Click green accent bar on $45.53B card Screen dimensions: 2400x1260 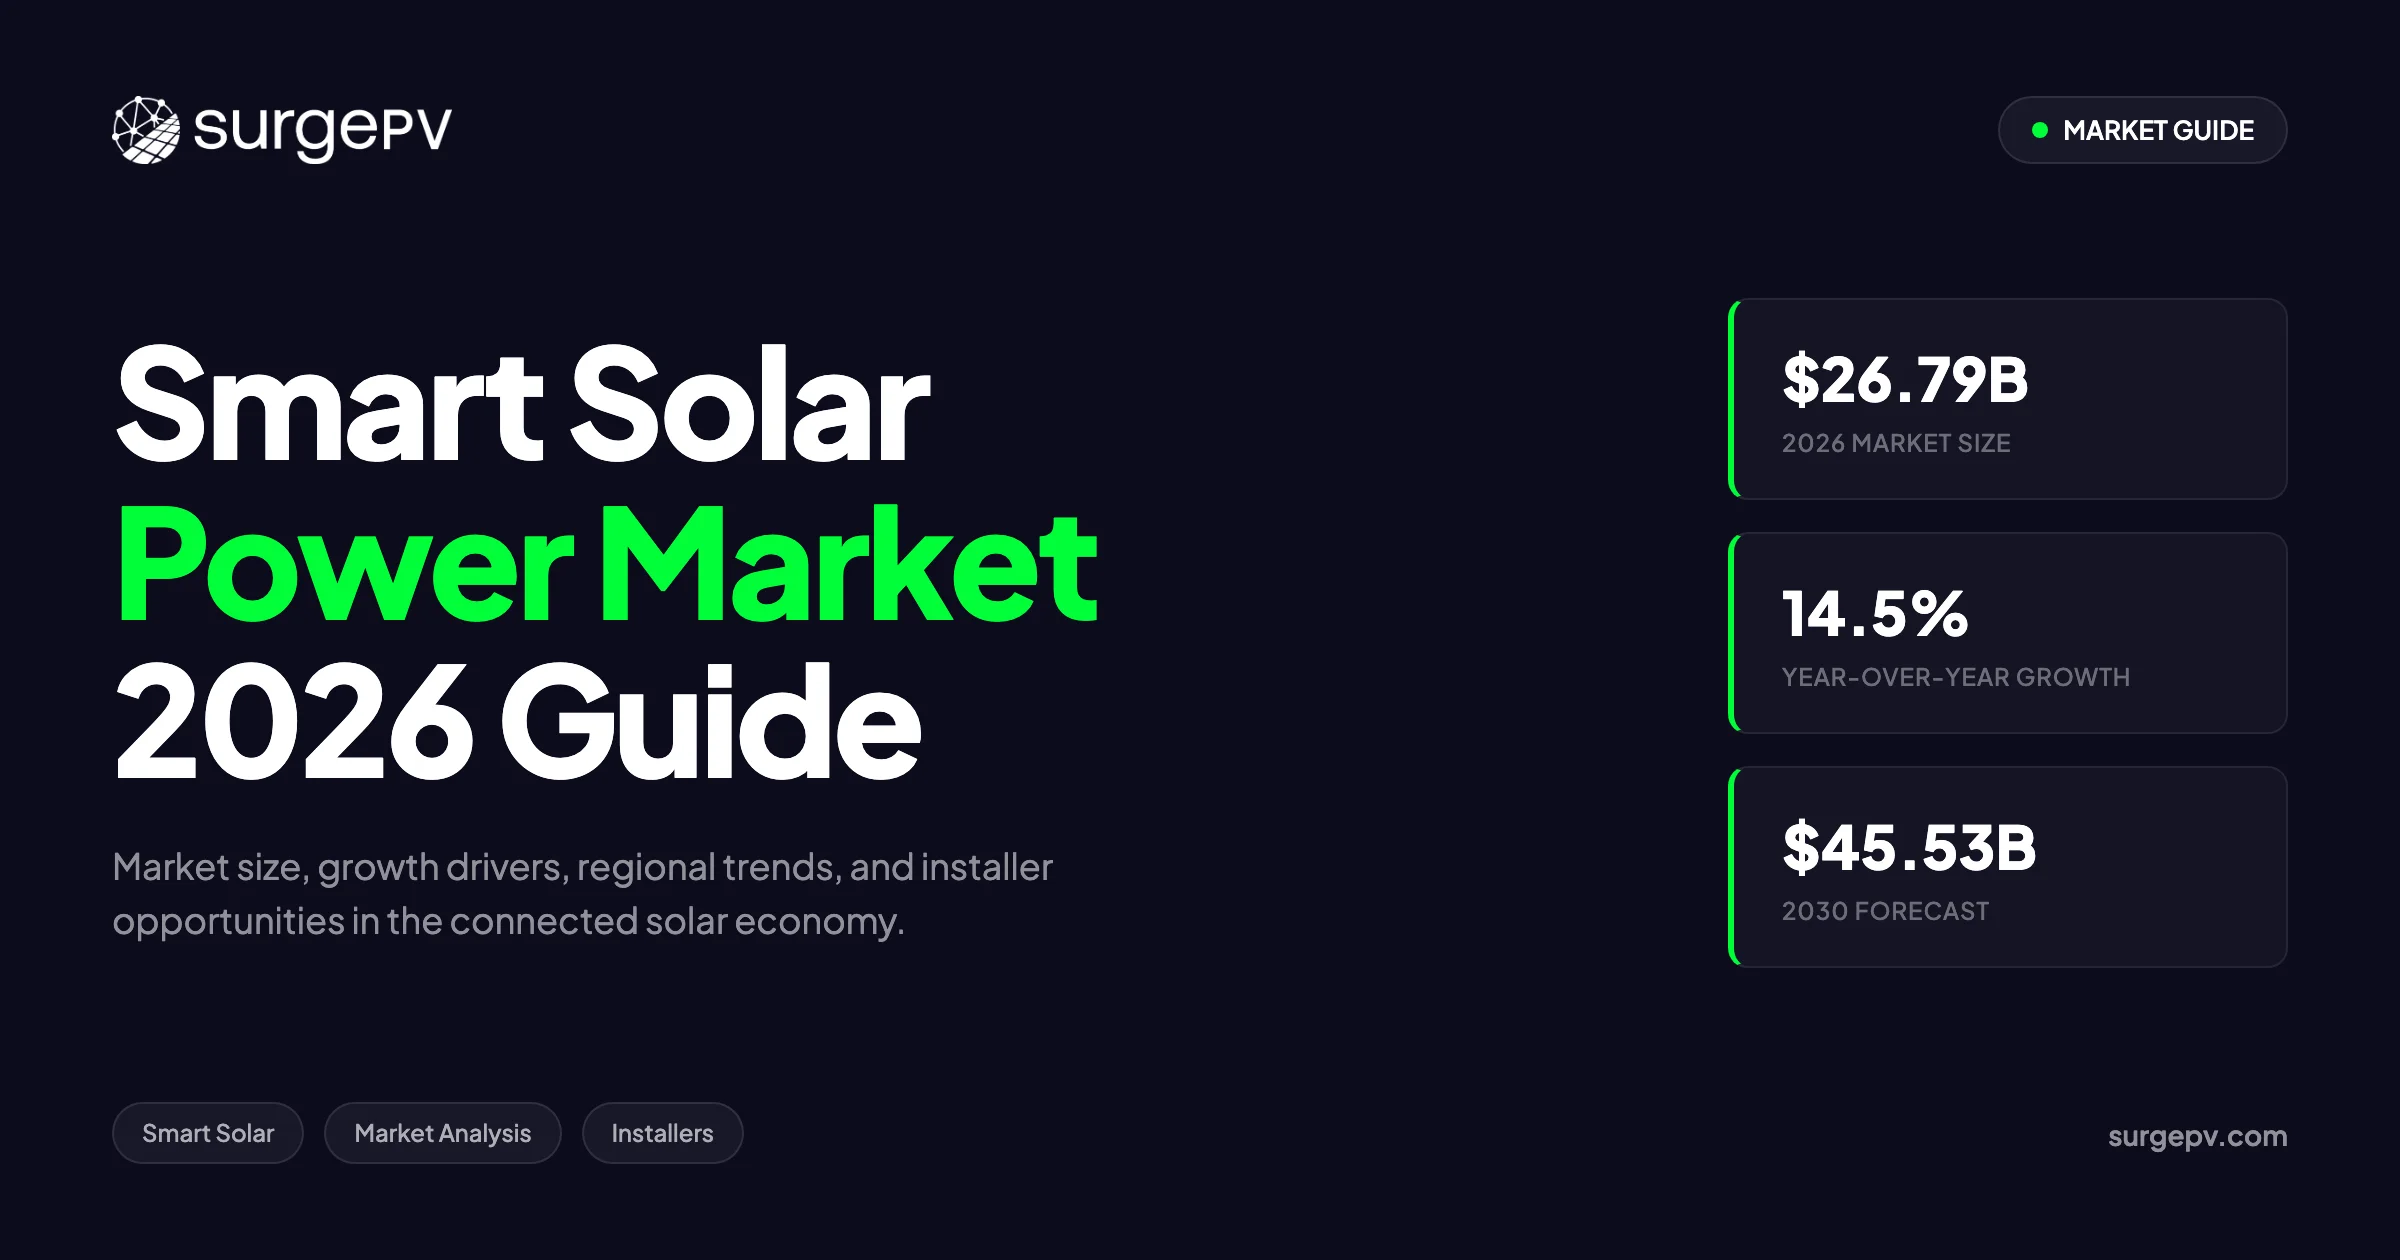pos(1733,867)
